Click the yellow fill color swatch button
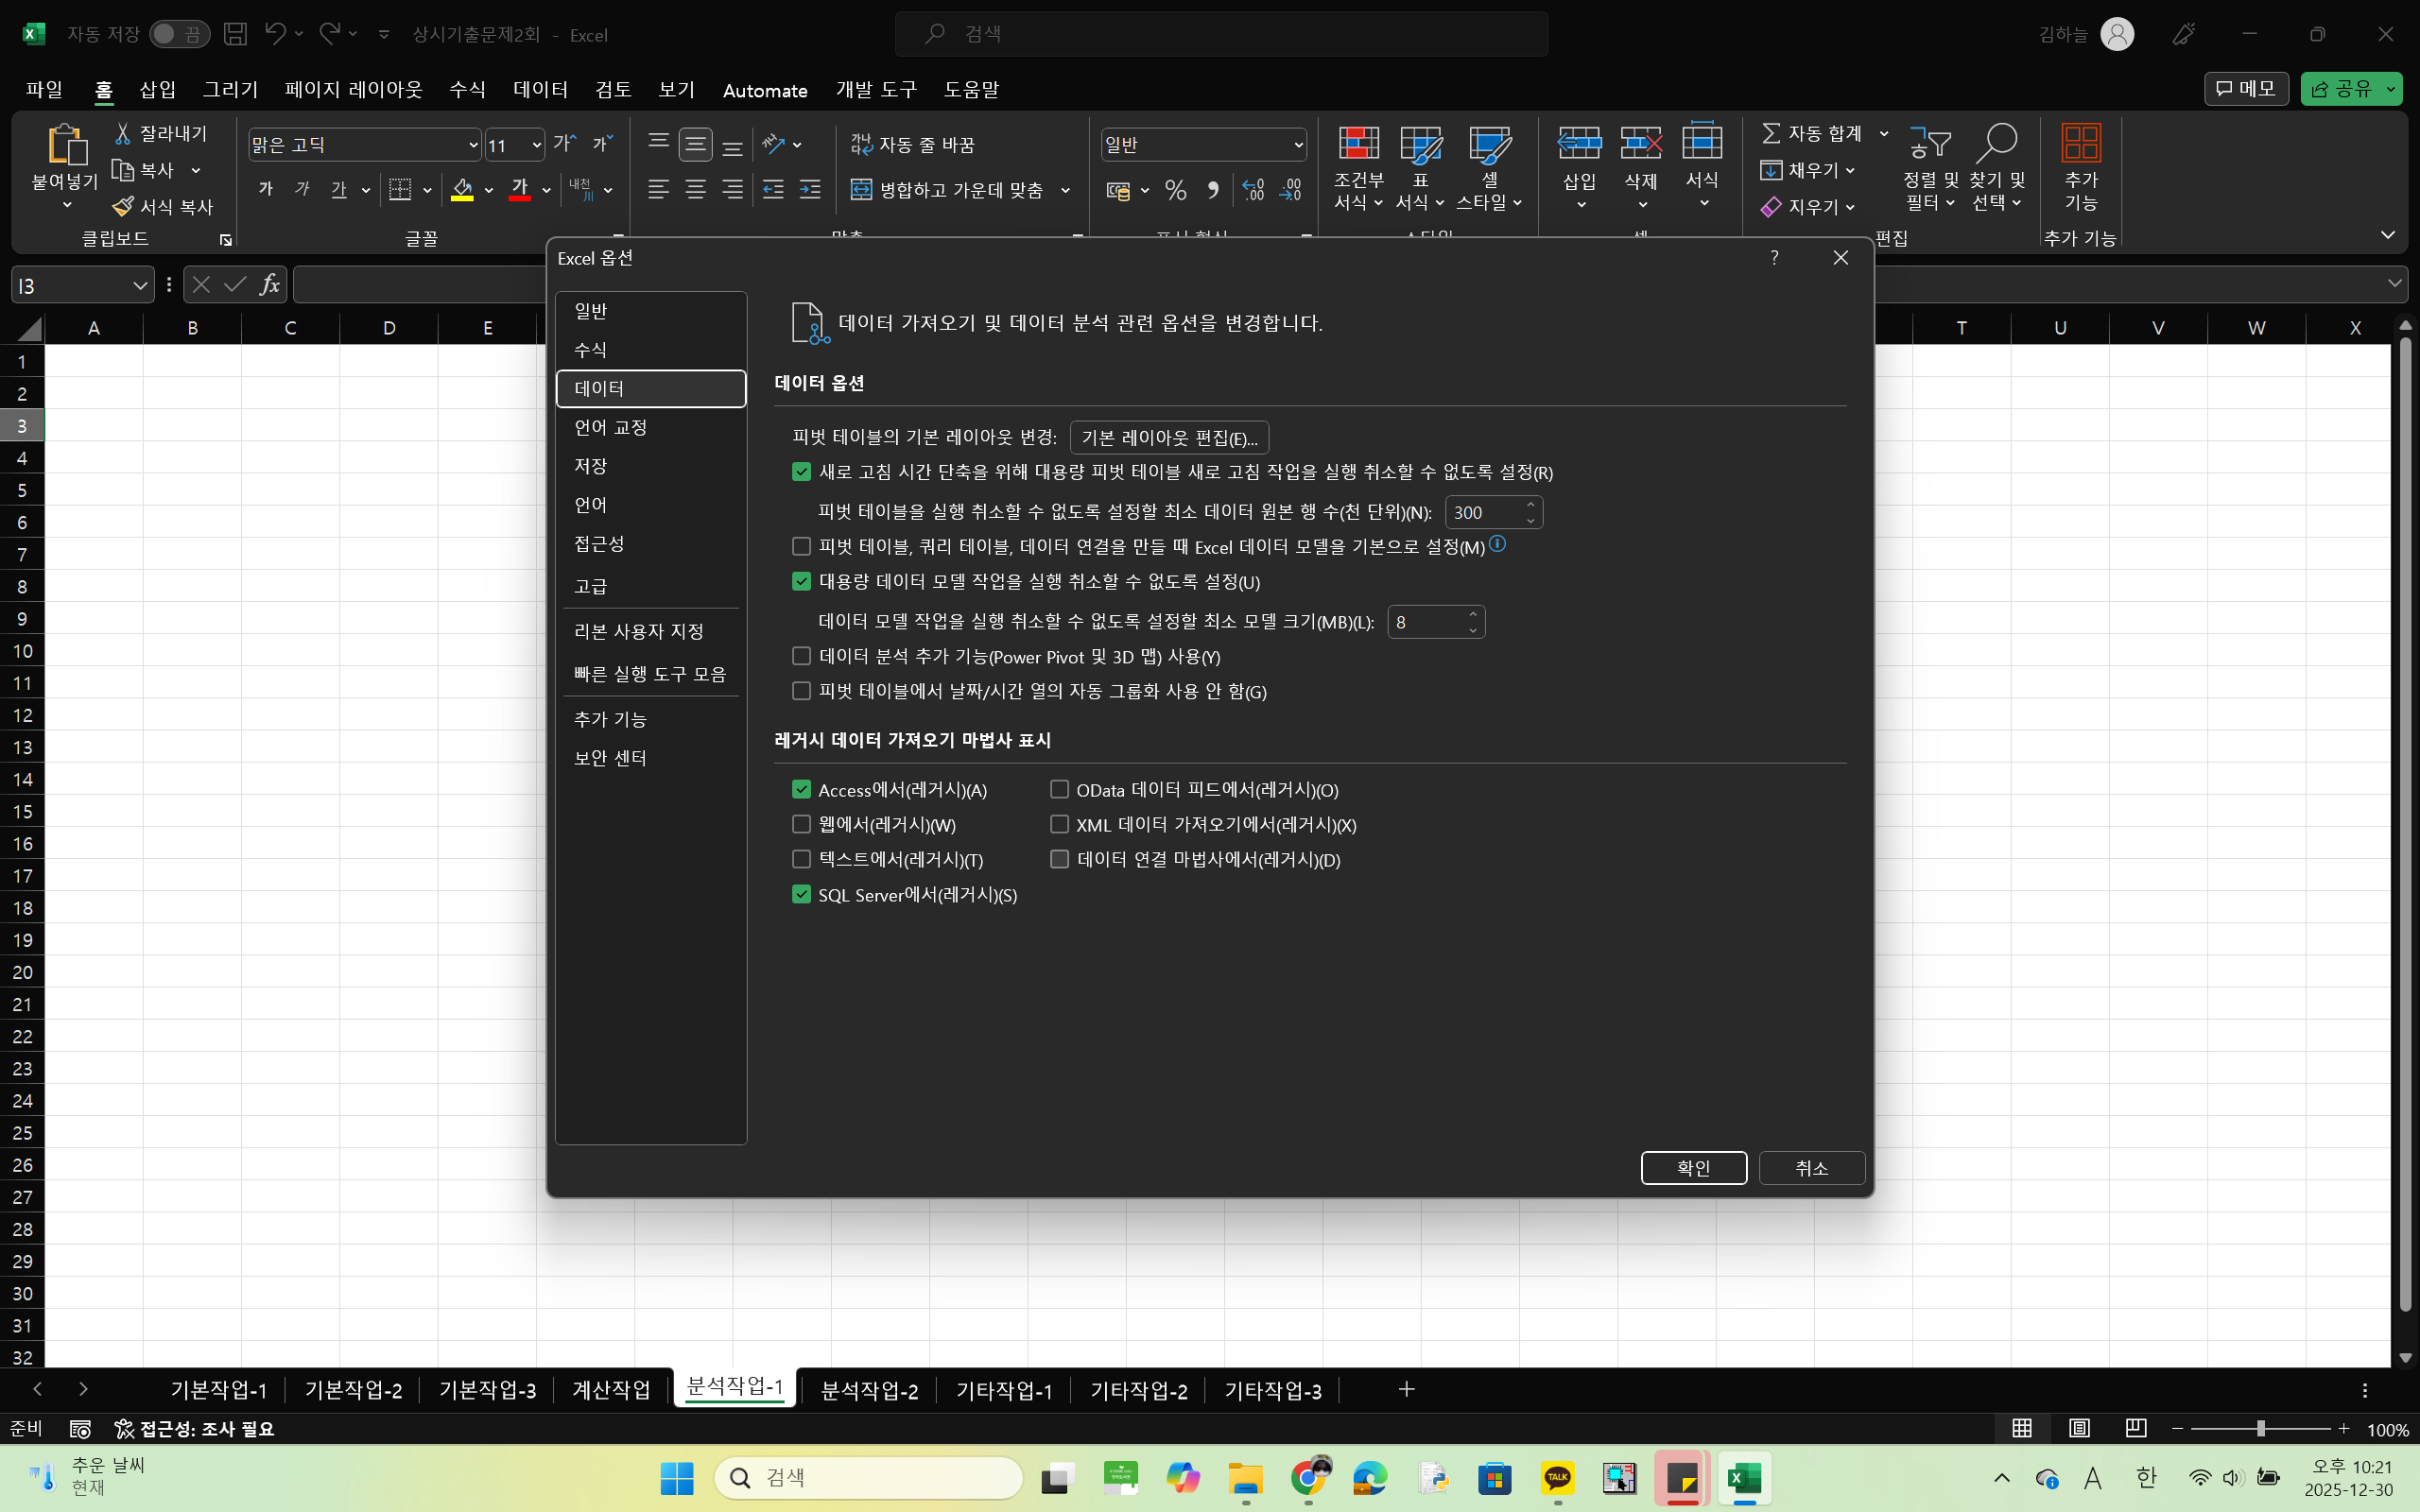Image resolution: width=2420 pixels, height=1512 pixels. [462, 189]
